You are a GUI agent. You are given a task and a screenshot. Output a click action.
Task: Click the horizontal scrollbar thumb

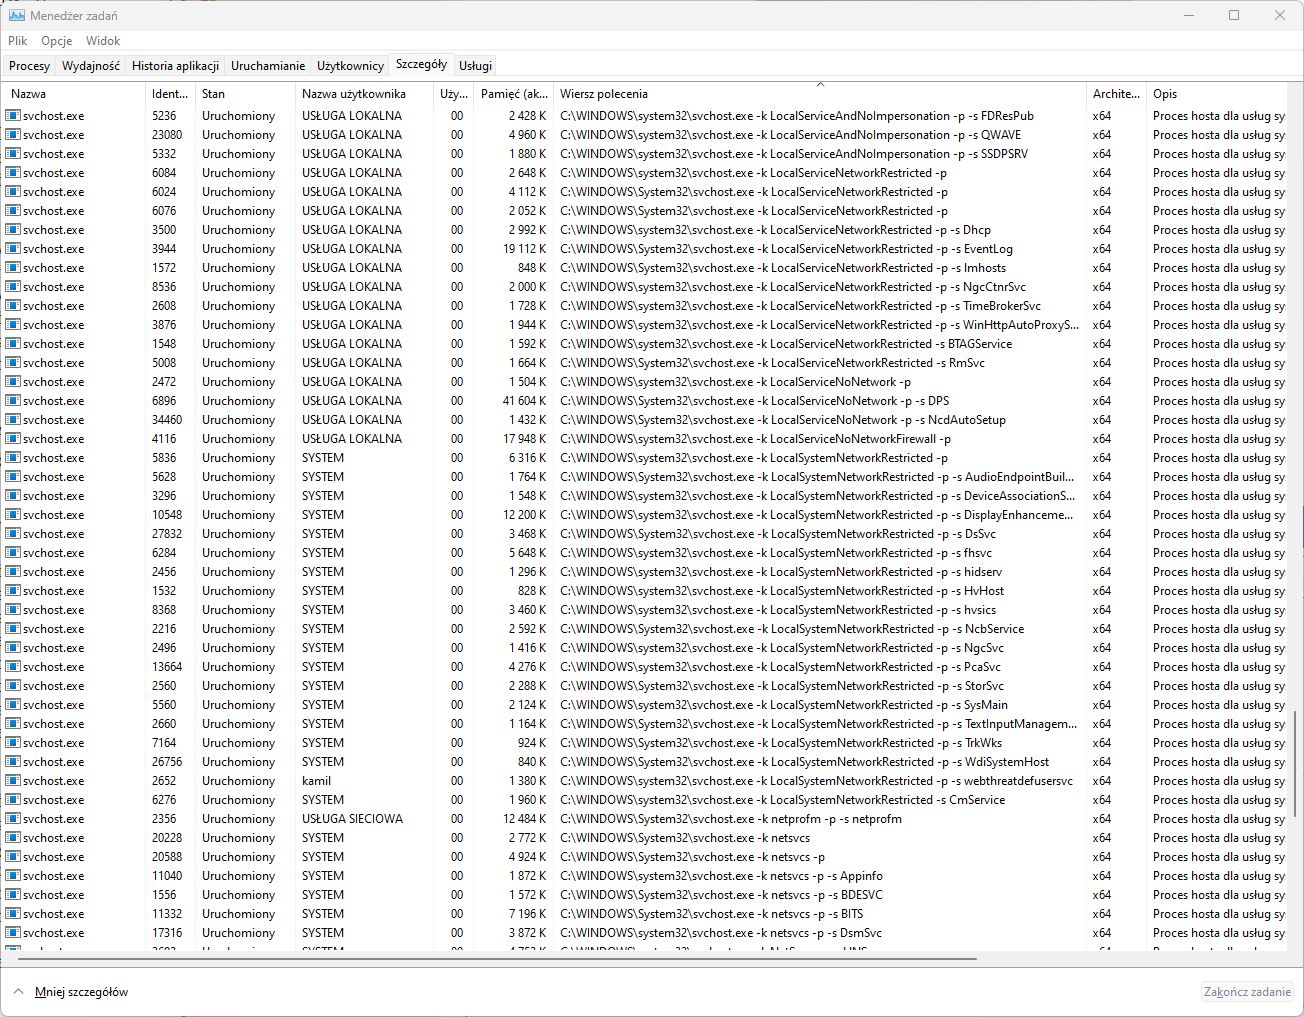coord(497,959)
